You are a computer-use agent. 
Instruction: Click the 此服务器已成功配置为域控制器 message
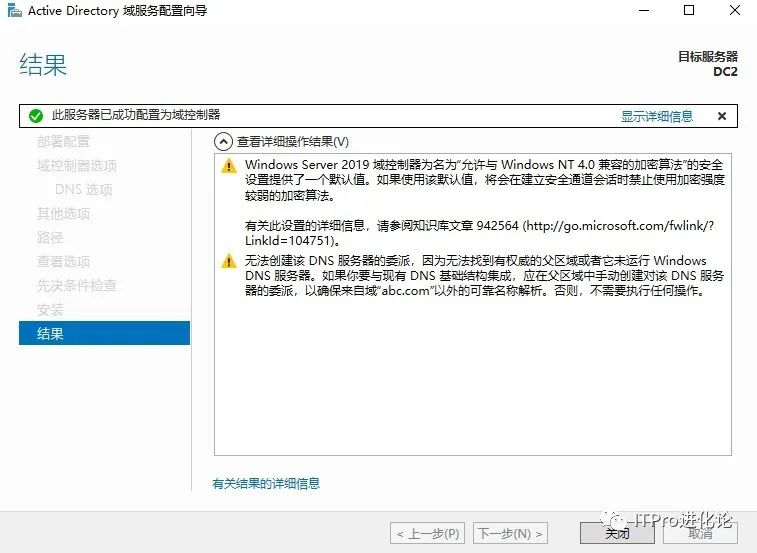click(136, 115)
